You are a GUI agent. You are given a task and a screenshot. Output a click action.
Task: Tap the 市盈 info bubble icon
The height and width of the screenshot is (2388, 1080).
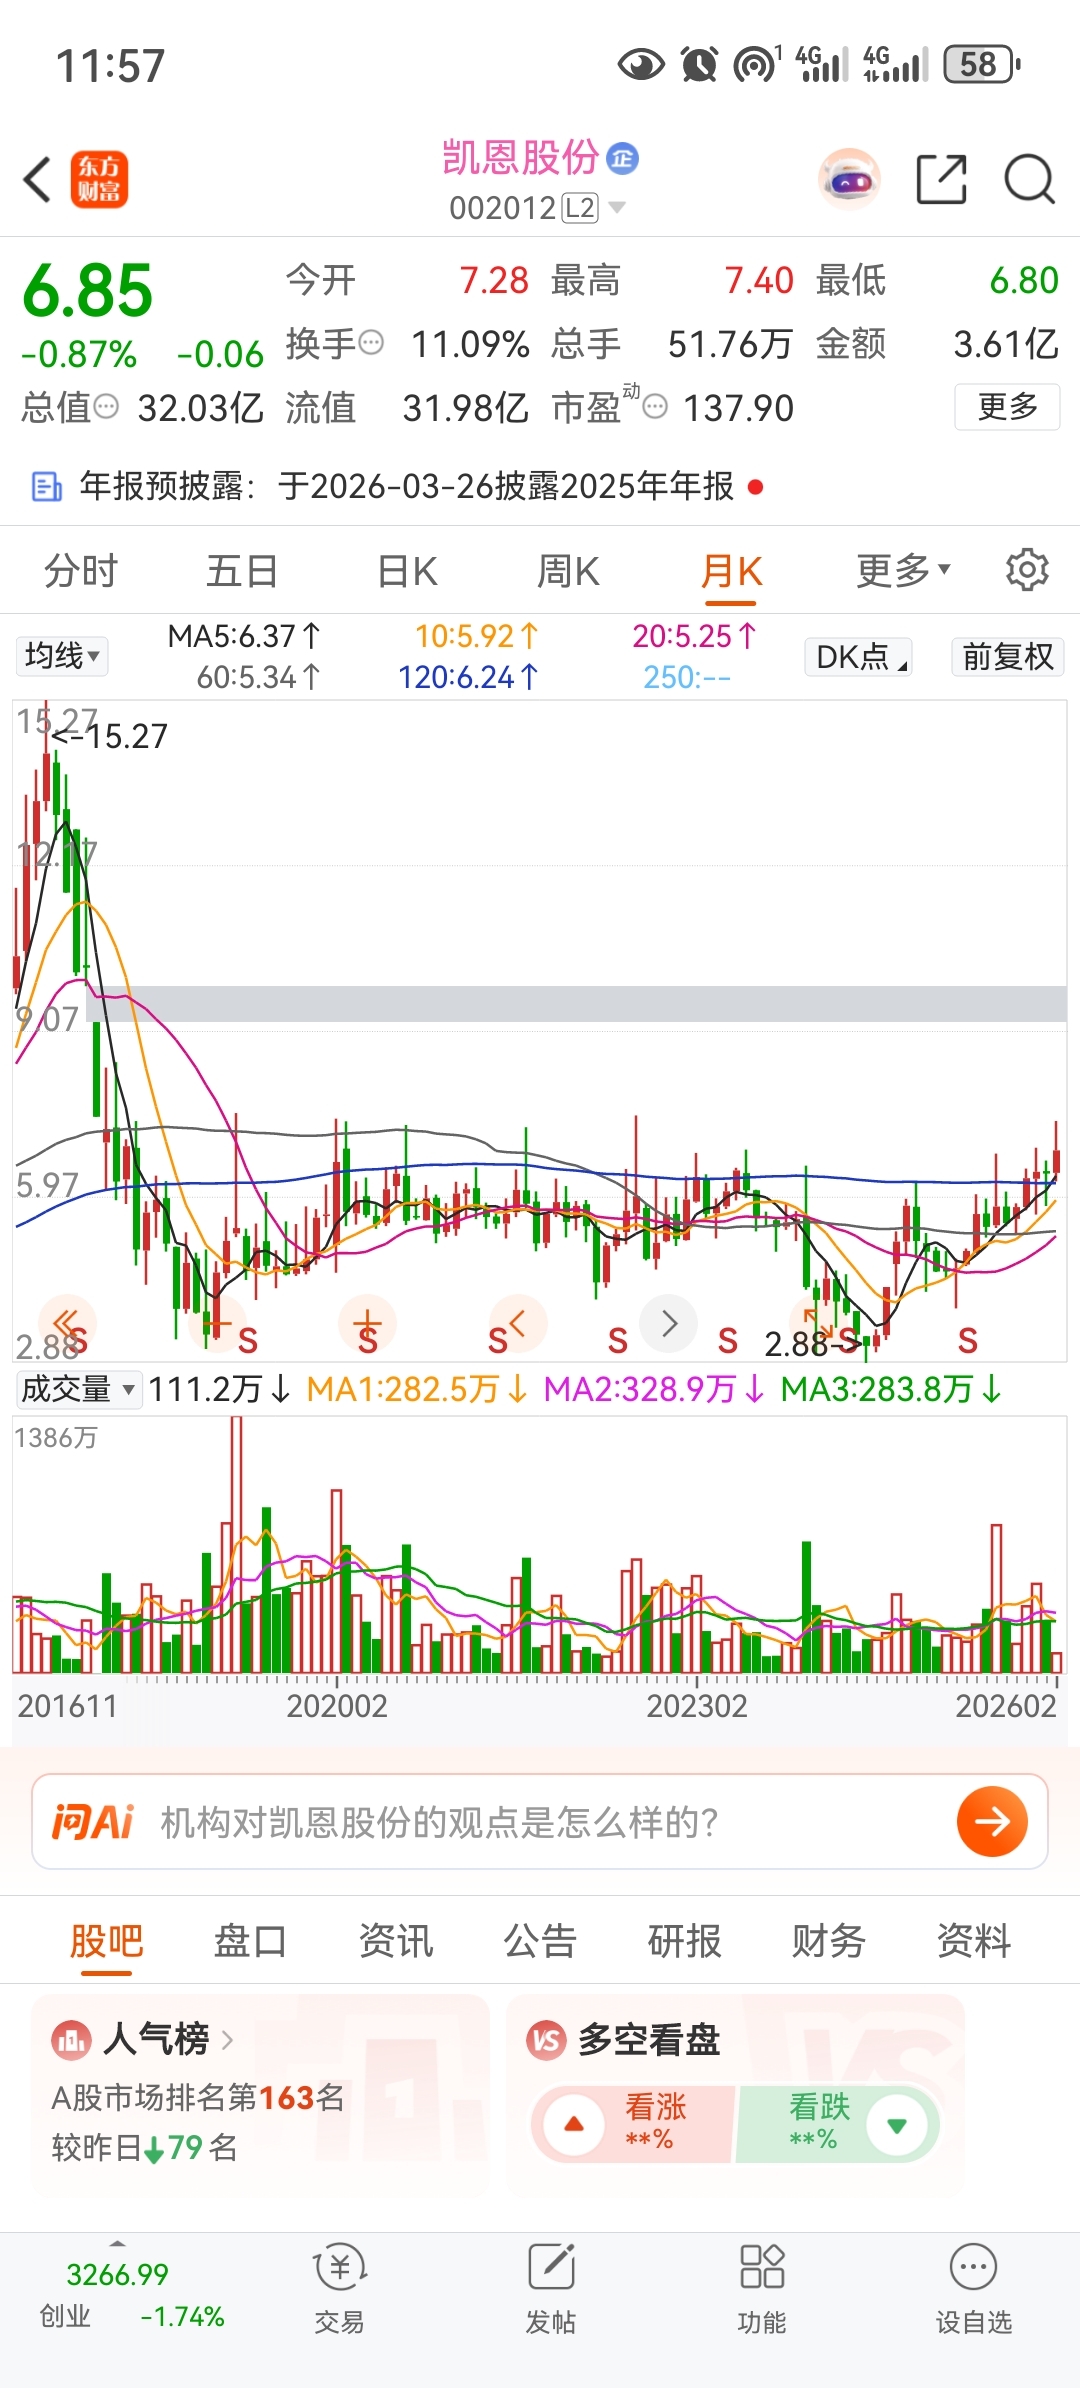[x=655, y=406]
